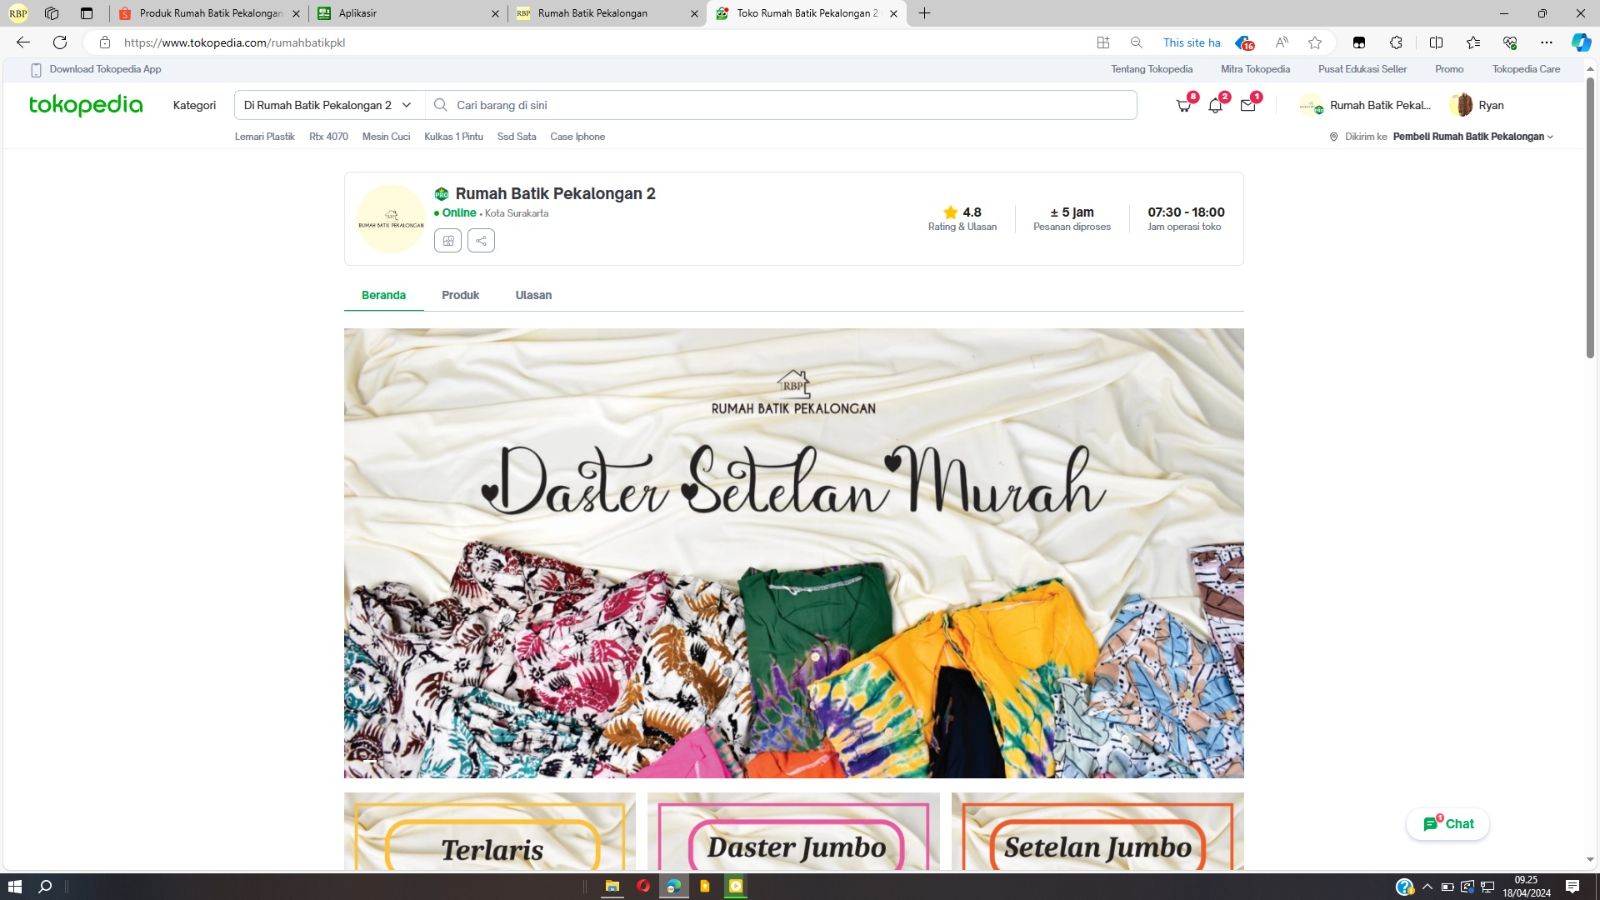Image resolution: width=1600 pixels, height=900 pixels.
Task: Click the 4.8 Rating & Ulasan stat
Action: click(x=962, y=219)
